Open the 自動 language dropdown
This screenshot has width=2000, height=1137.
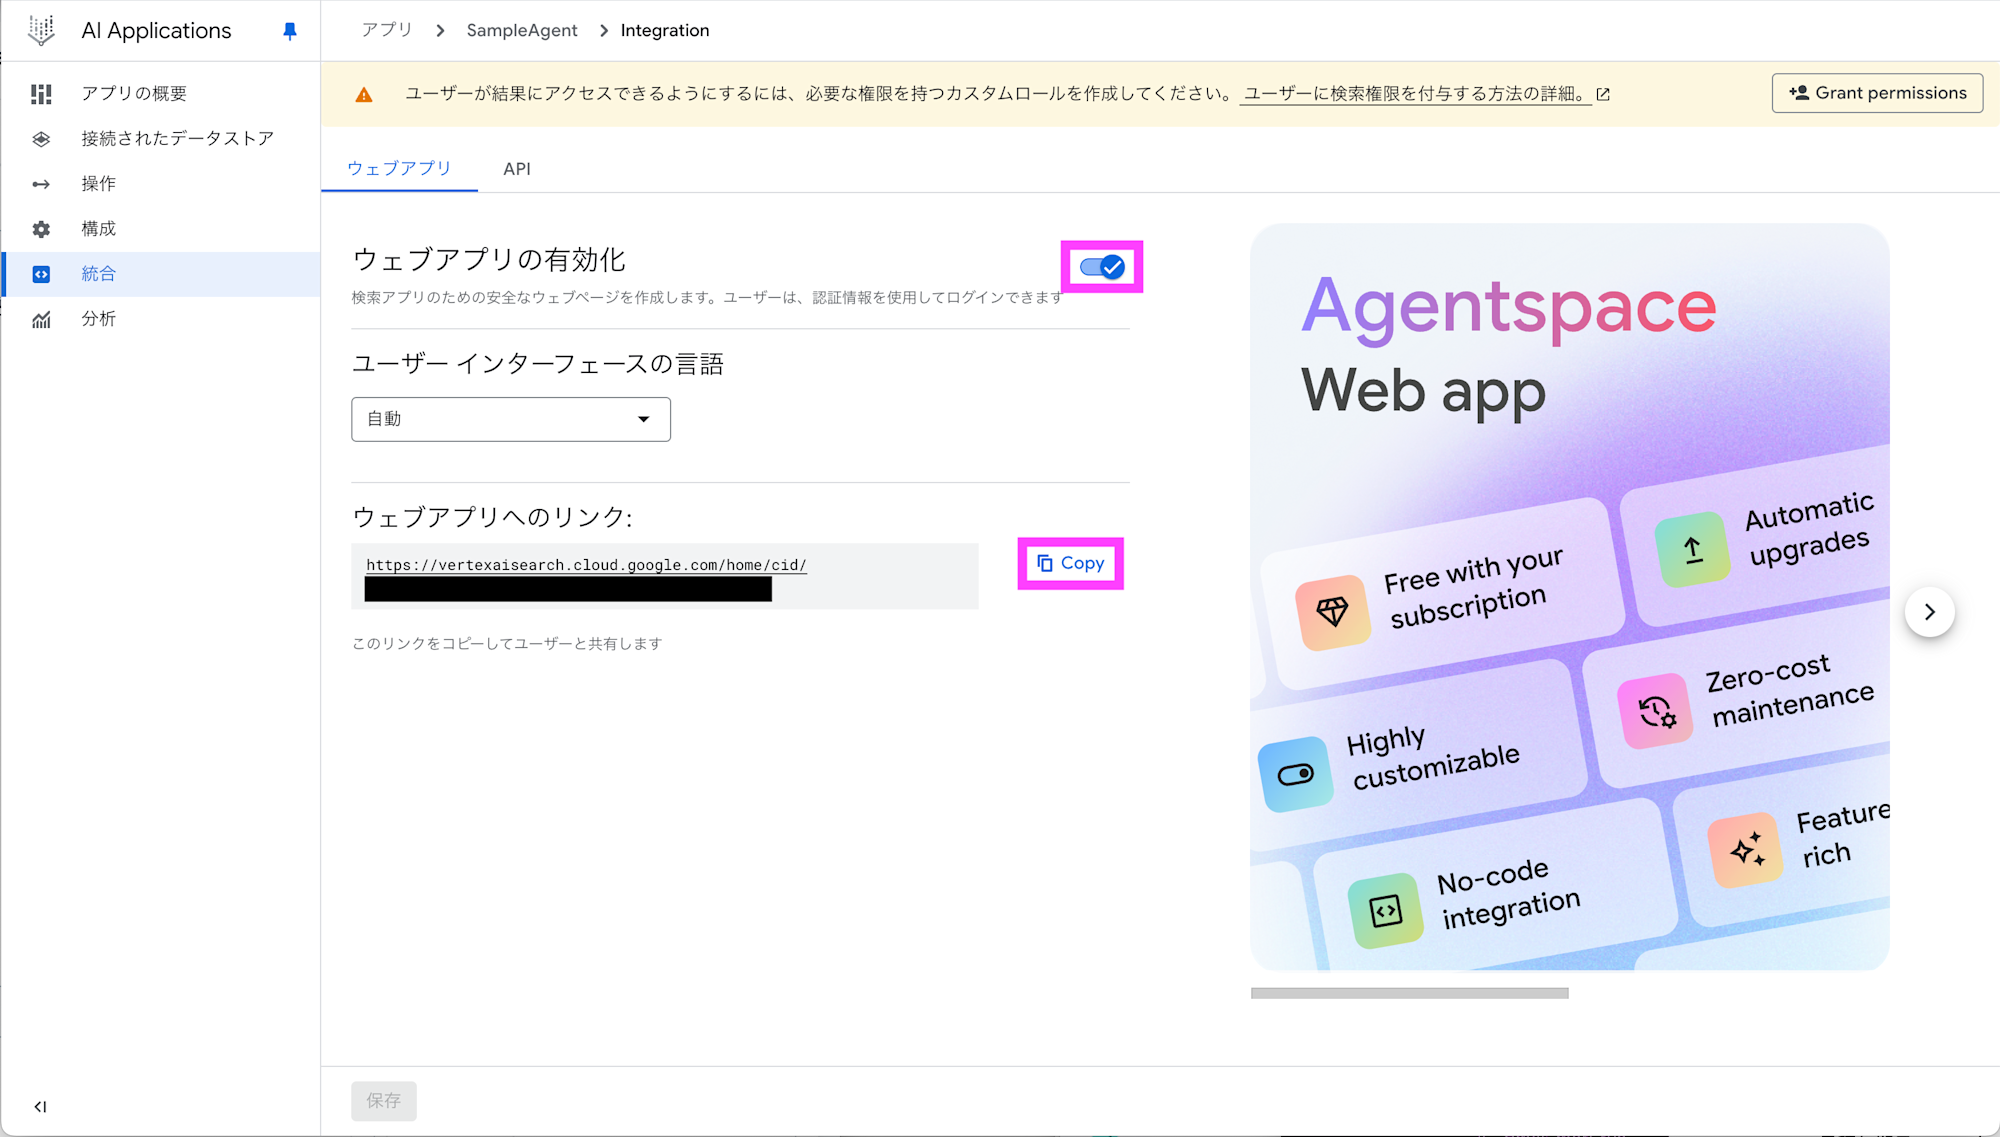[x=511, y=419]
